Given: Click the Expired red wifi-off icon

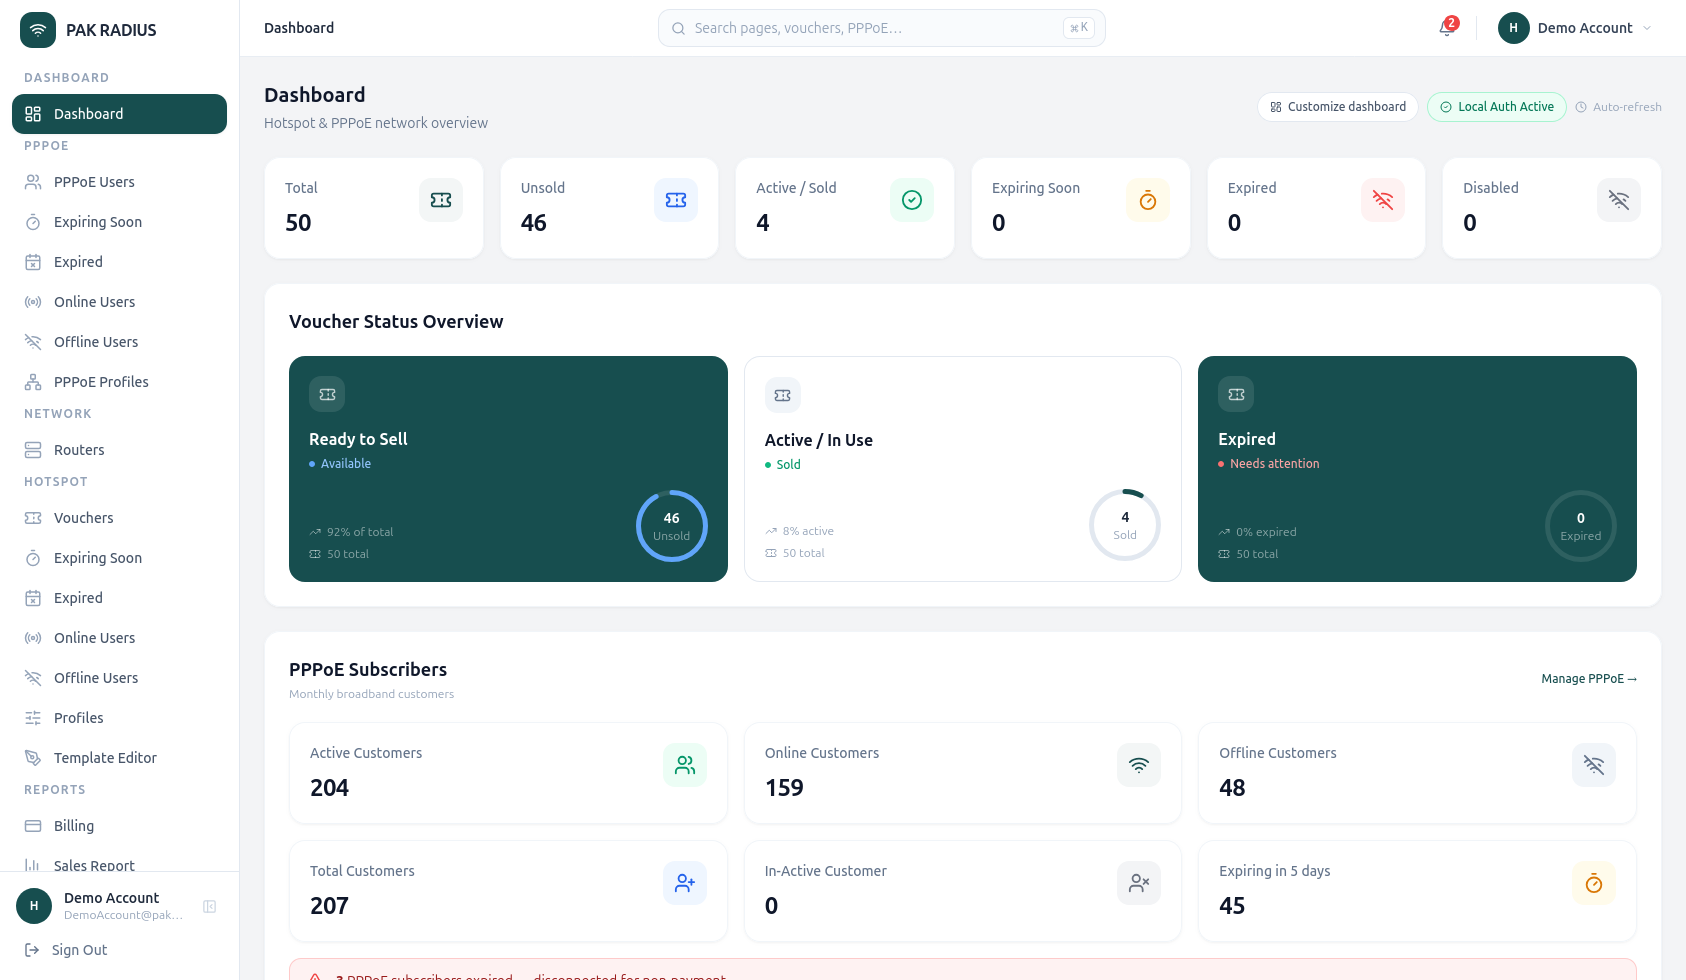Looking at the screenshot, I should click(x=1383, y=200).
